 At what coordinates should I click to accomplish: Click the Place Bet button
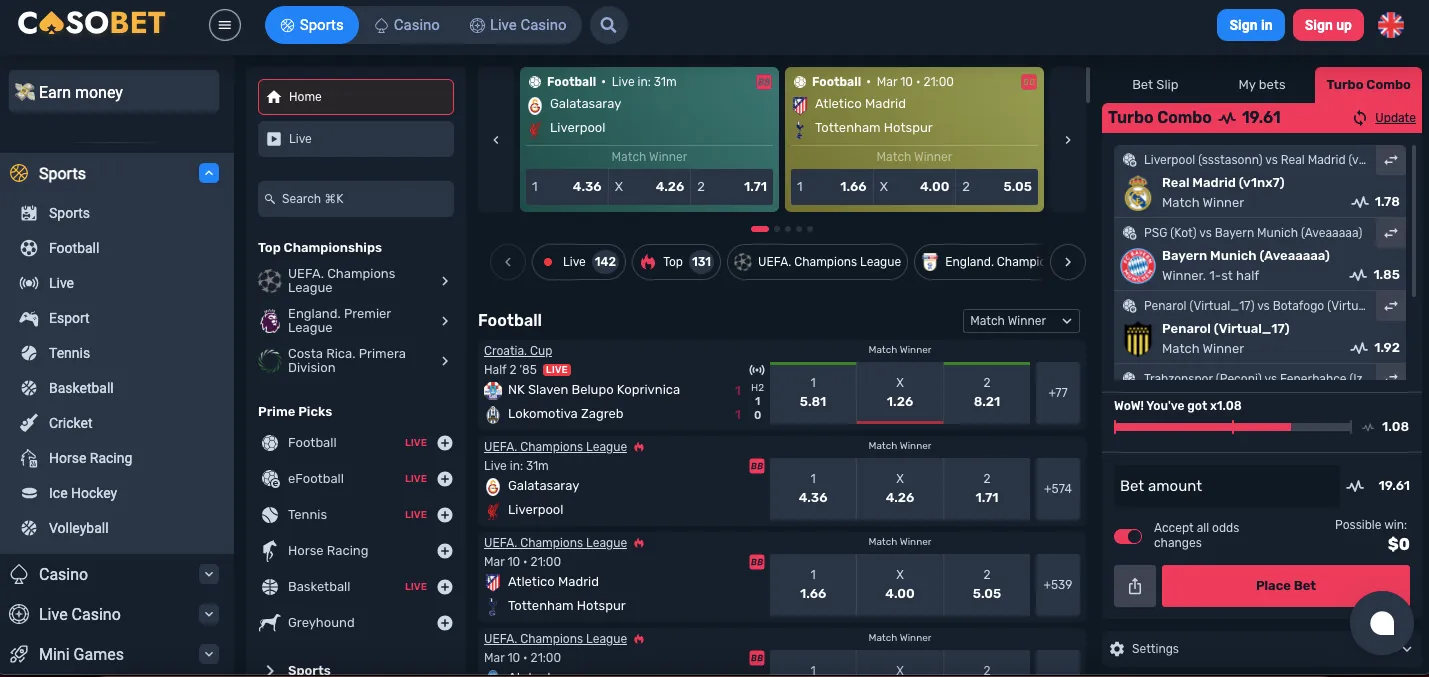pos(1286,586)
